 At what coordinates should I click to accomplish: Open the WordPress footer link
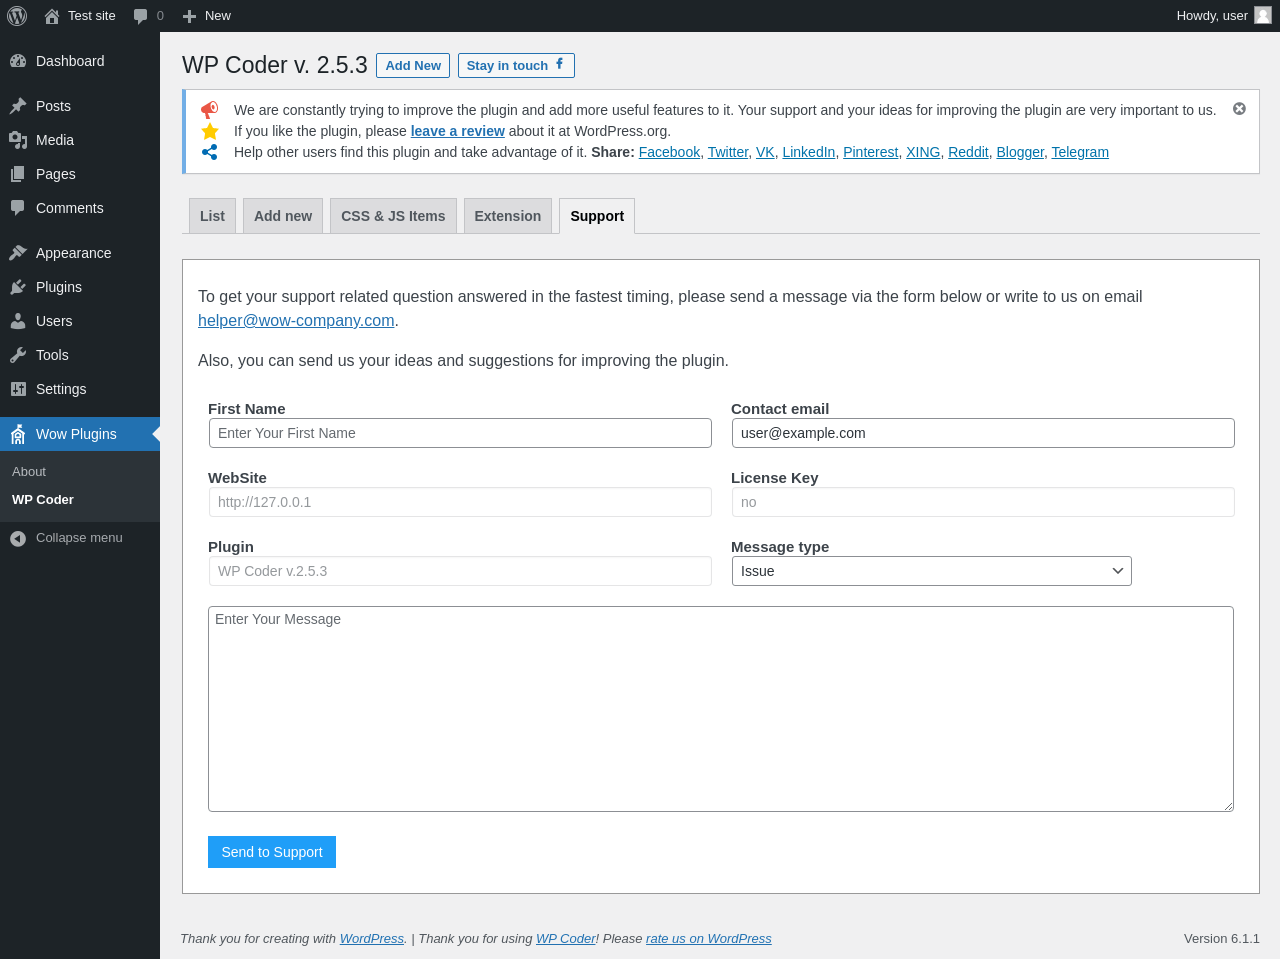tap(372, 939)
